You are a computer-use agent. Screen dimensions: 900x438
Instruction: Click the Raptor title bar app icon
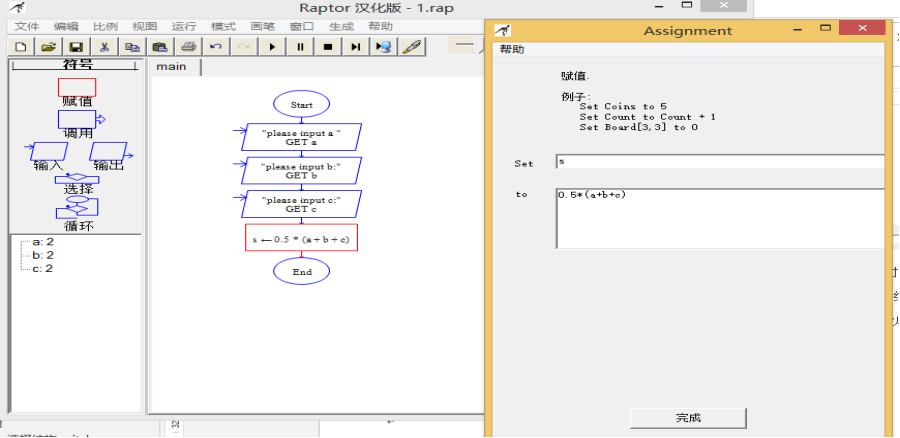[x=18, y=7]
